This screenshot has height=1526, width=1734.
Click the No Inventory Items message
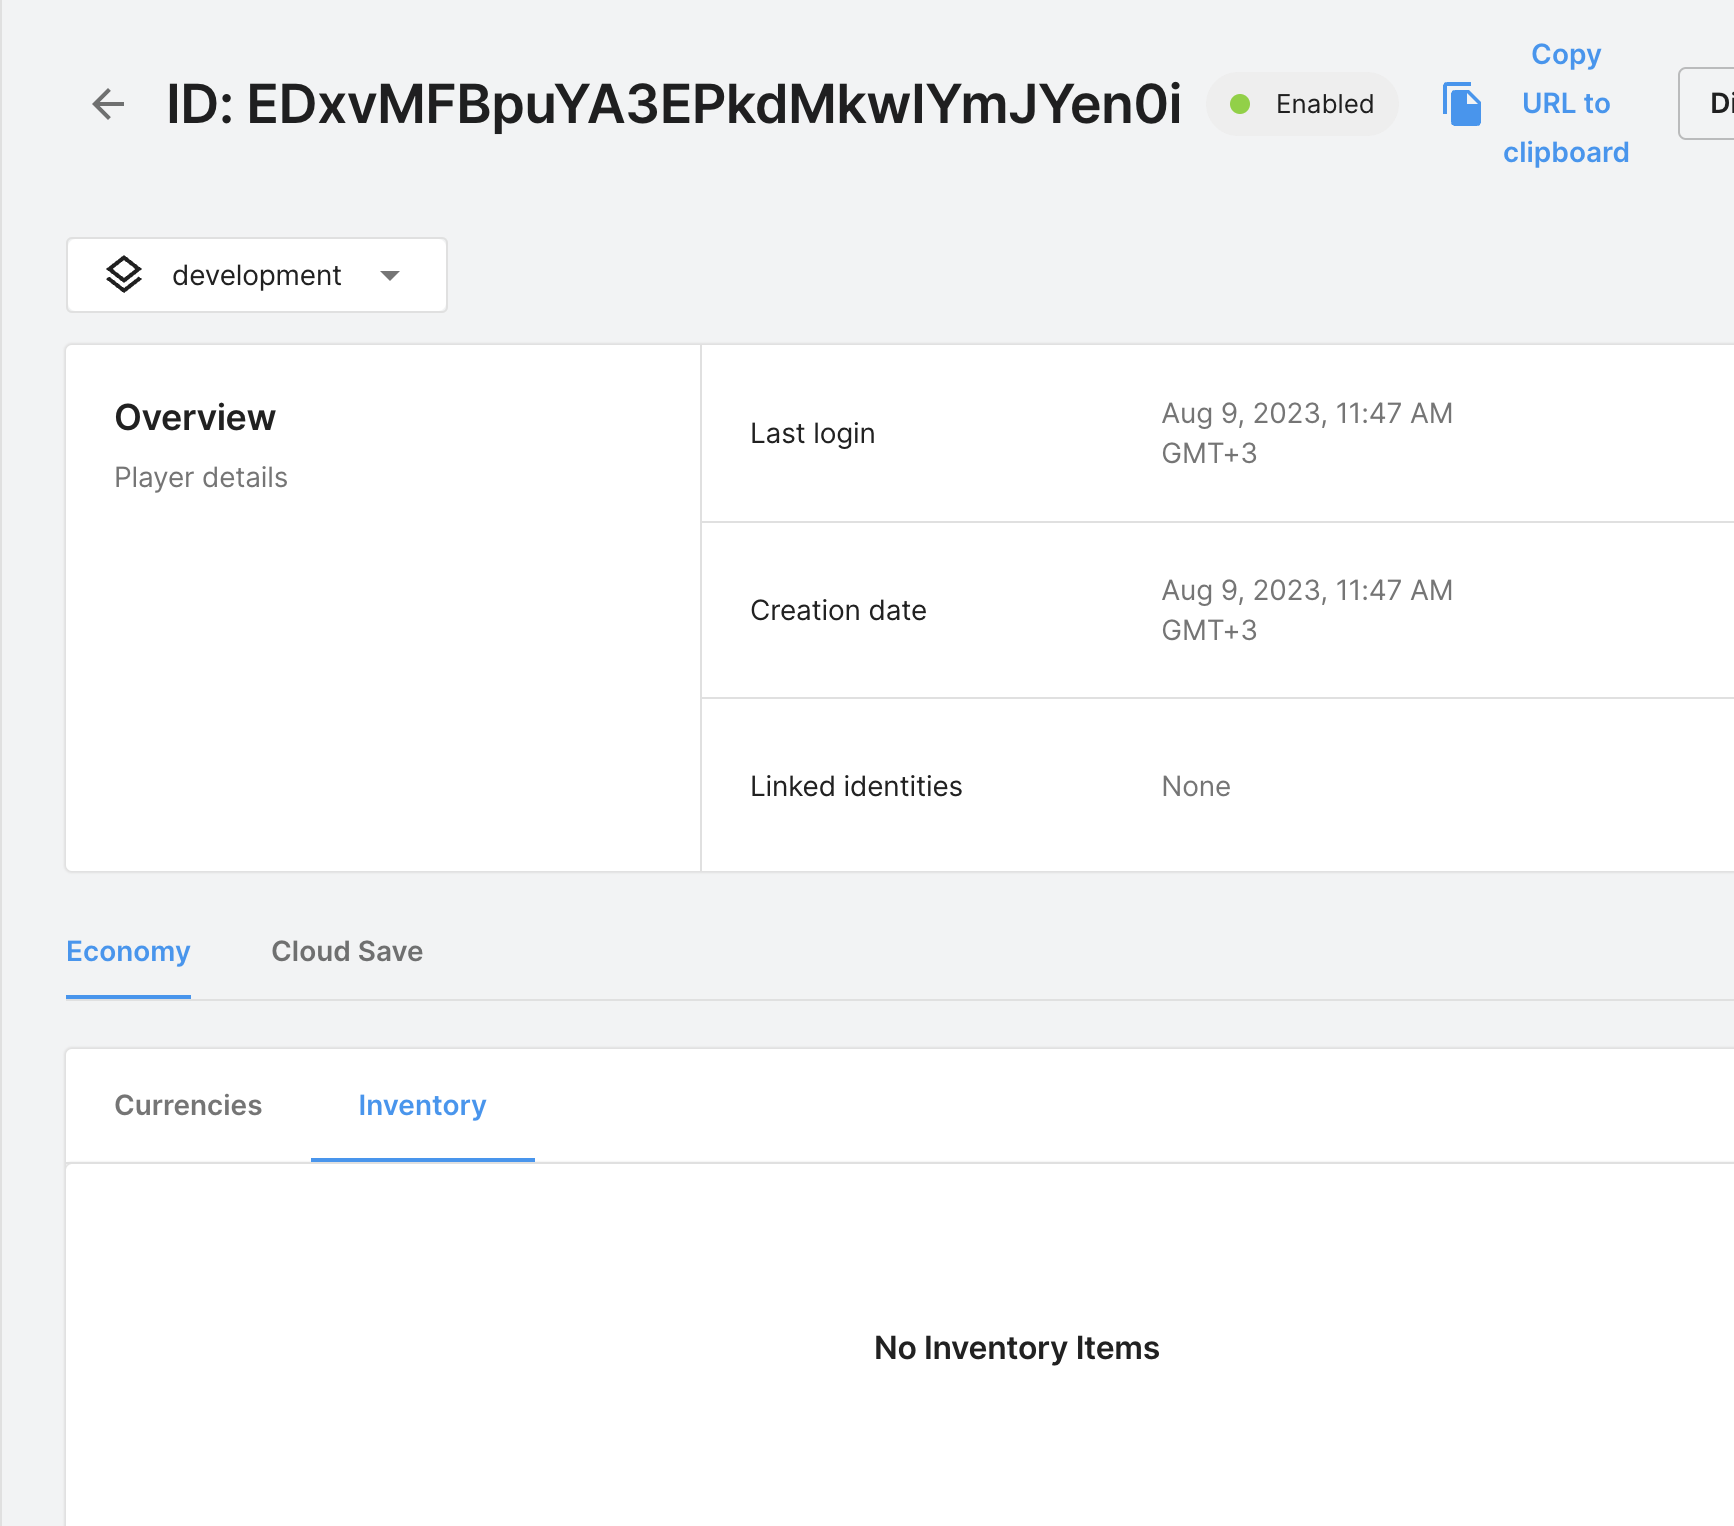point(1016,1348)
